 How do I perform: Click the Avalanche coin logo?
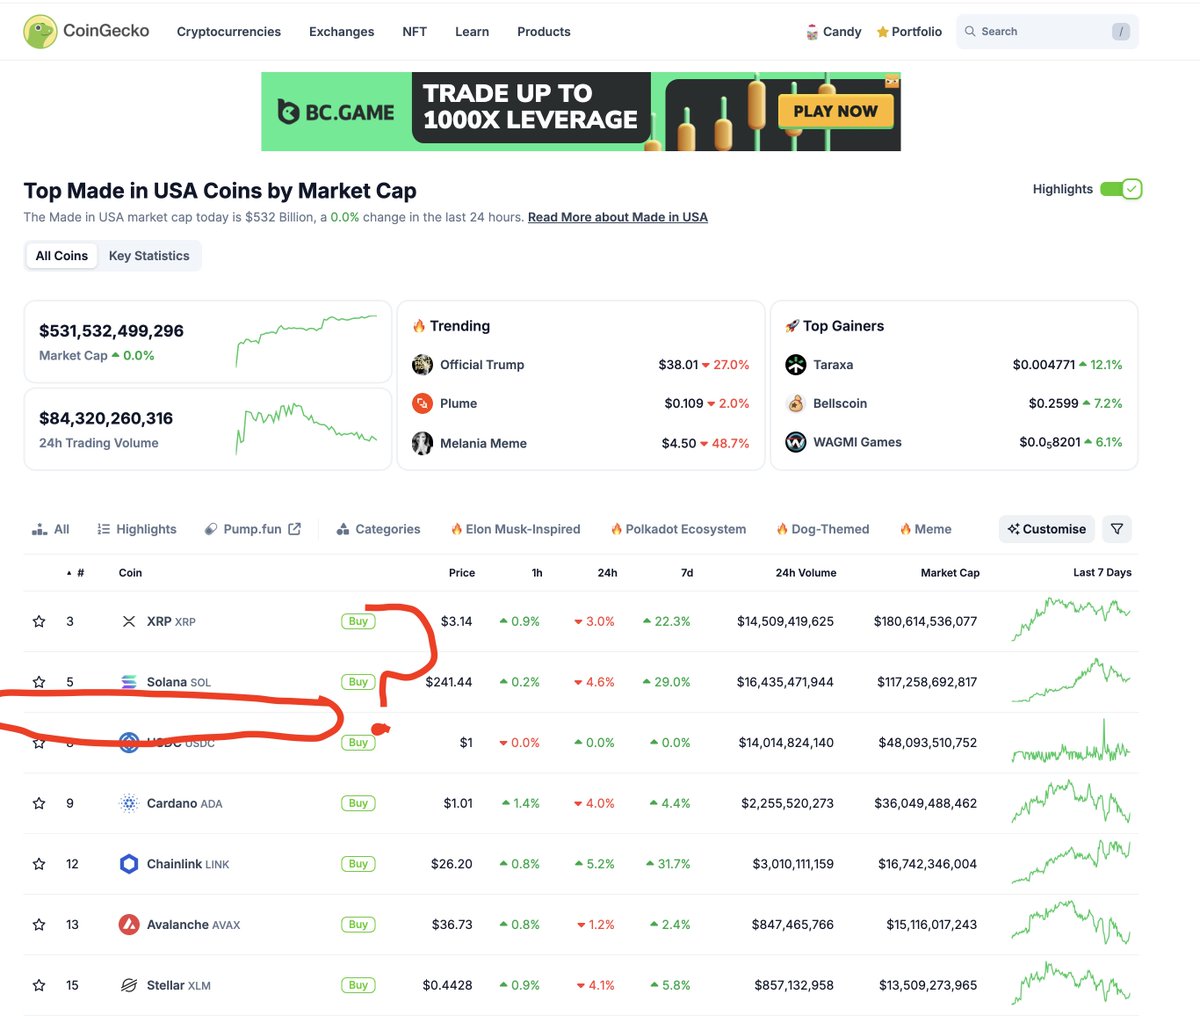coord(129,925)
